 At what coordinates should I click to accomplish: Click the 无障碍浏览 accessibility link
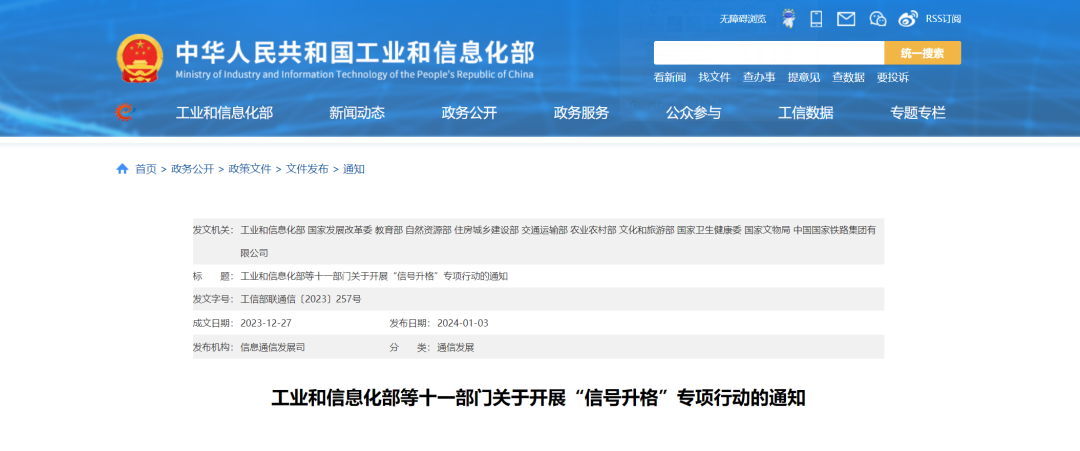pyautogui.click(x=742, y=19)
